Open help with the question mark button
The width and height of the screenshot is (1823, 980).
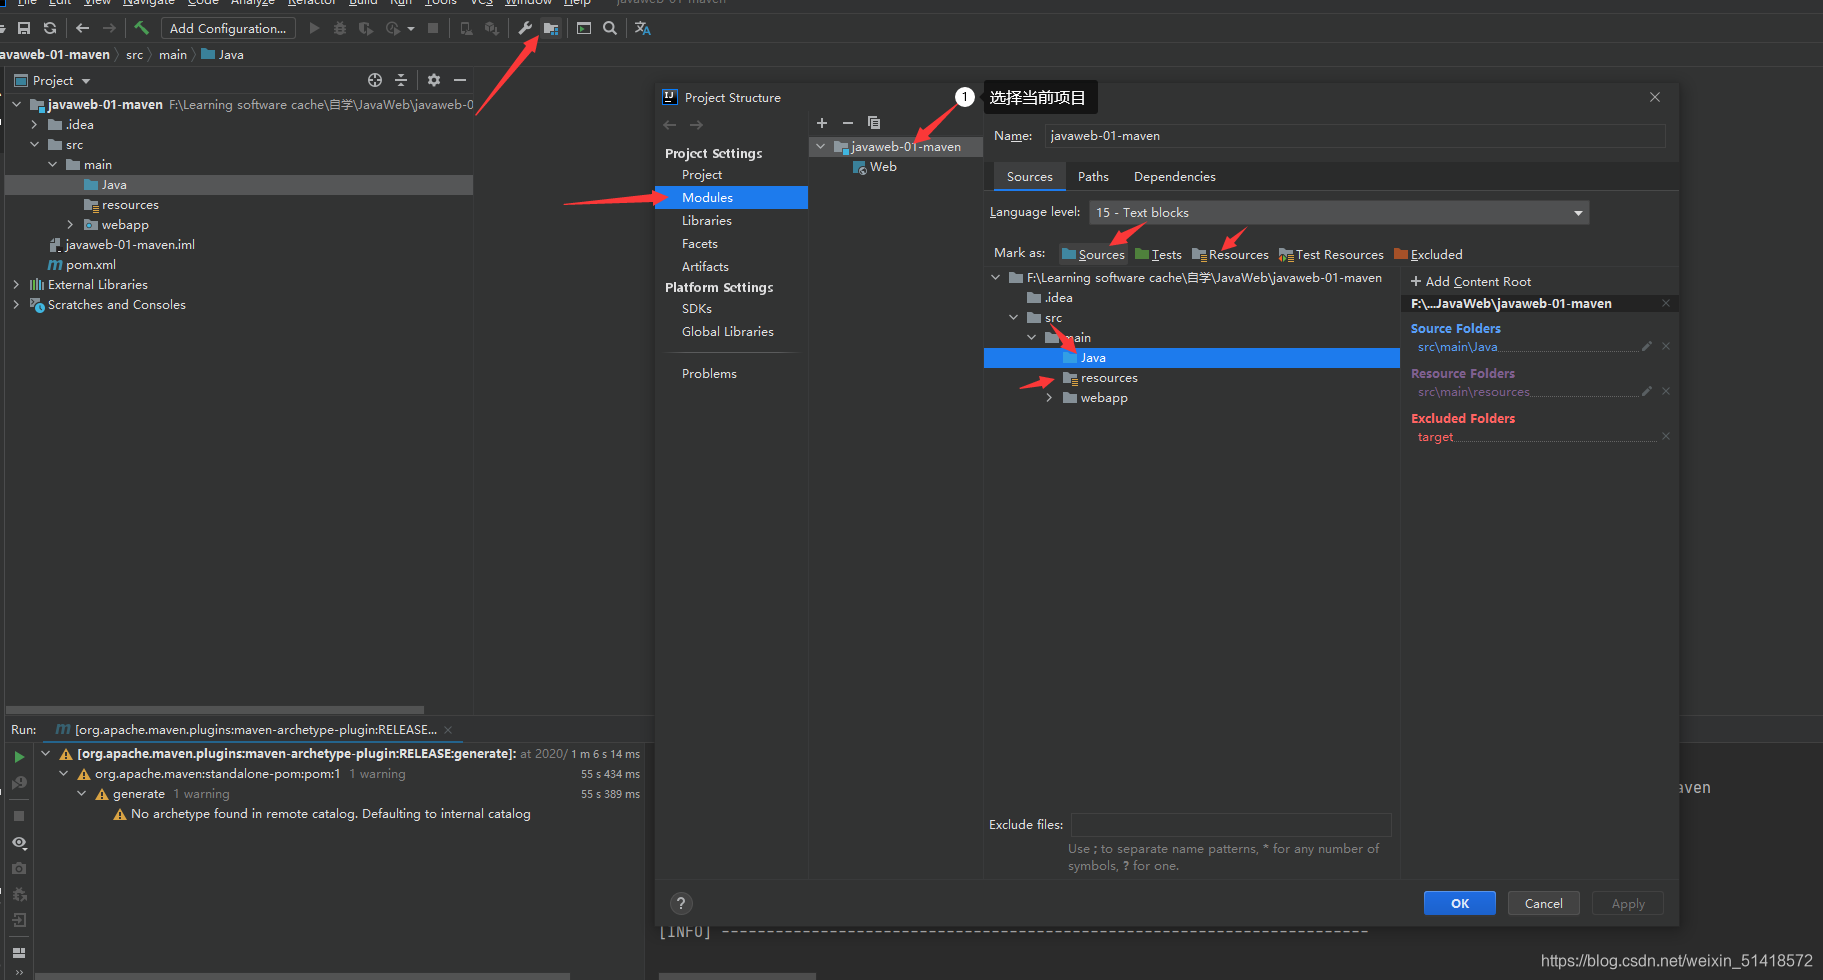pyautogui.click(x=681, y=904)
